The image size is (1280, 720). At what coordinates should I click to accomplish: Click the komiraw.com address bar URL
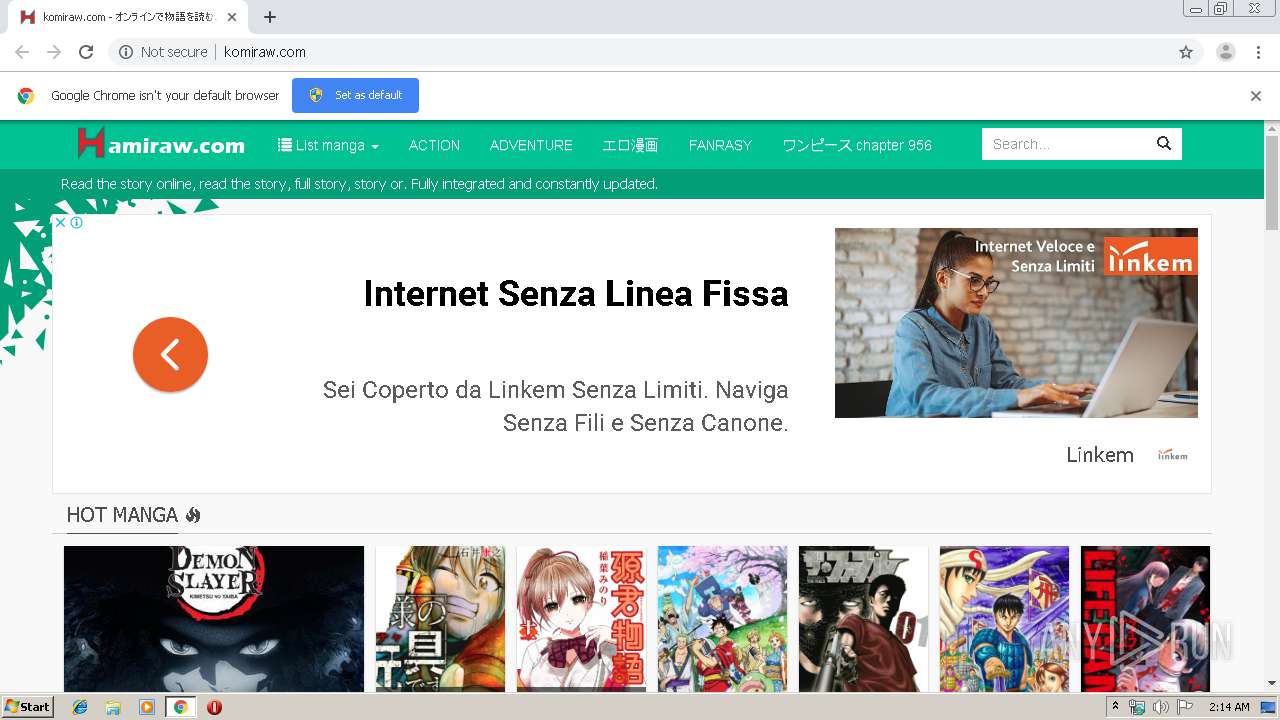point(265,52)
